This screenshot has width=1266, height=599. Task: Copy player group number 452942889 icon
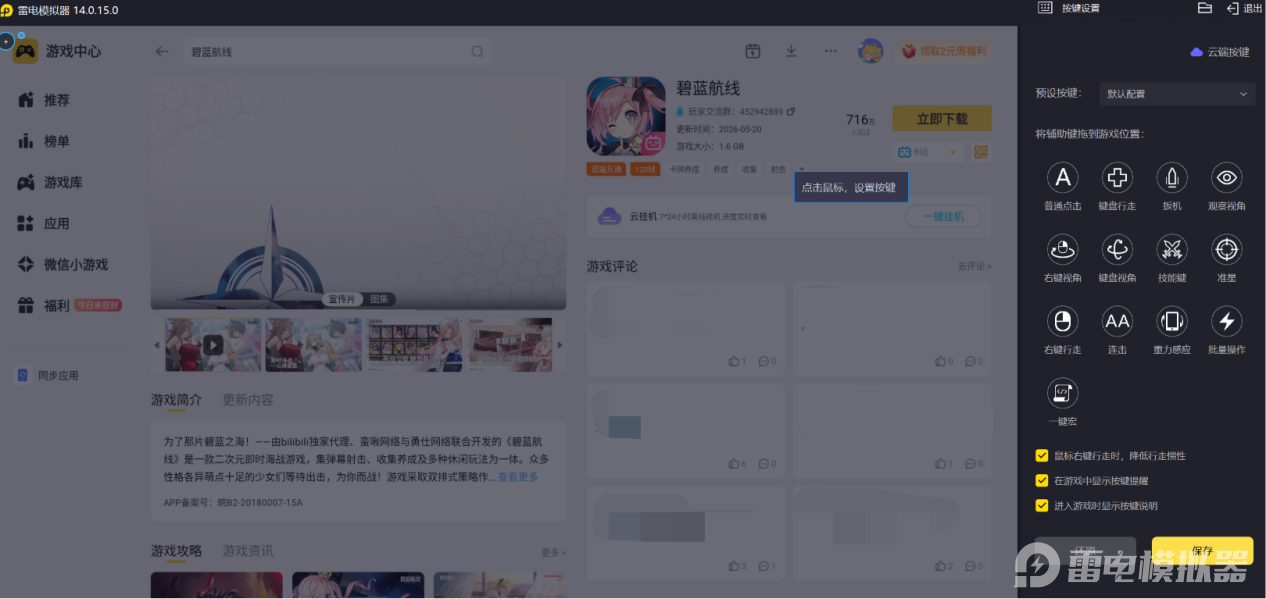tap(791, 111)
